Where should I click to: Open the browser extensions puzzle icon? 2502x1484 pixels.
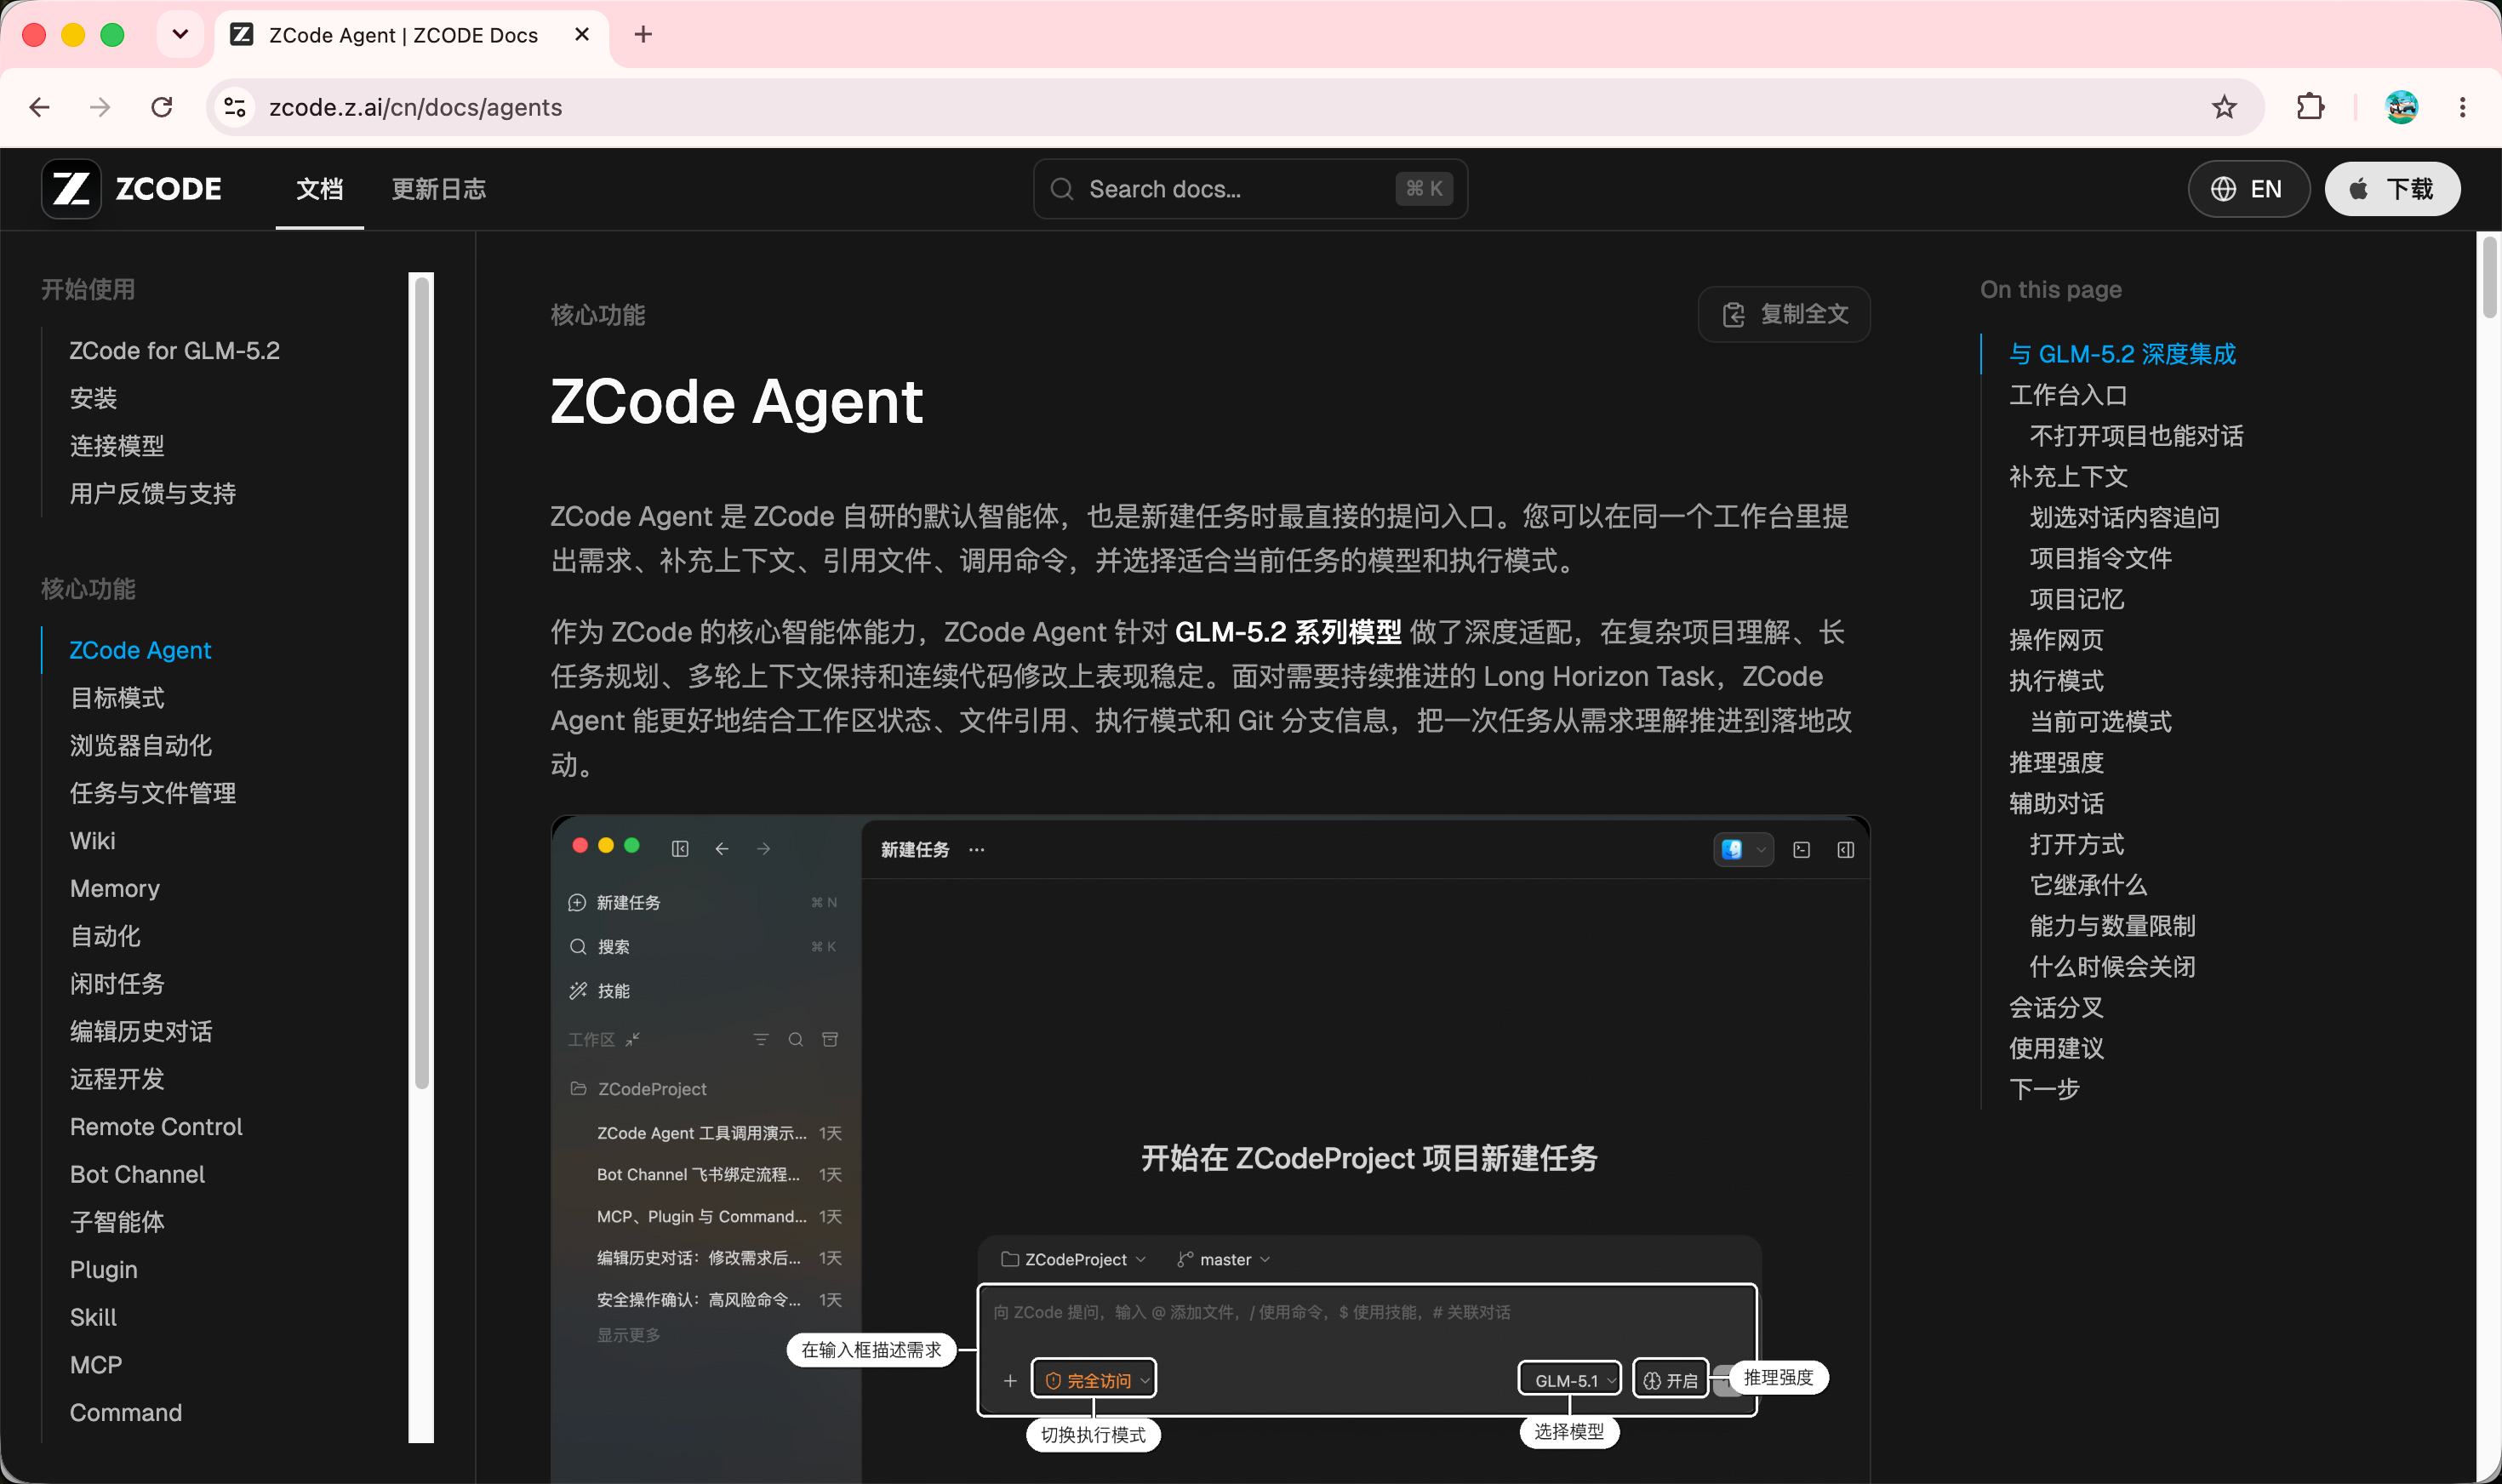2310,107
